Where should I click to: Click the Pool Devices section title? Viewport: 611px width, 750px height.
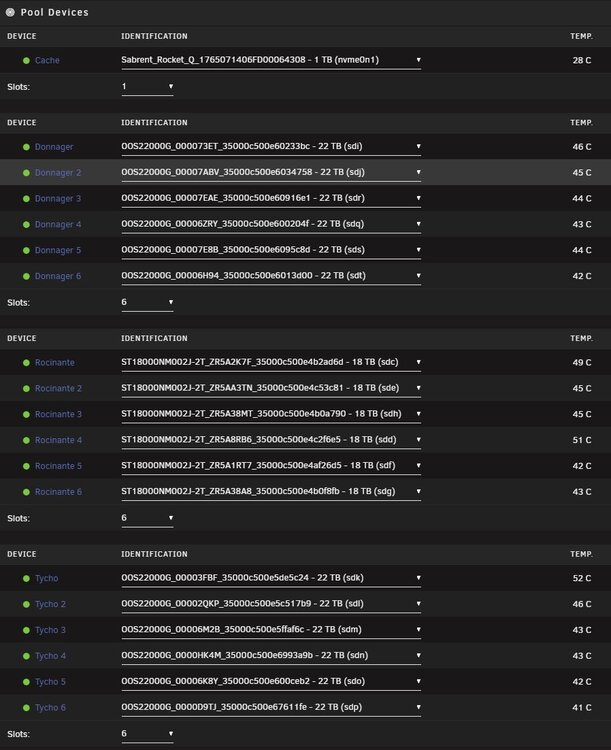click(x=55, y=12)
